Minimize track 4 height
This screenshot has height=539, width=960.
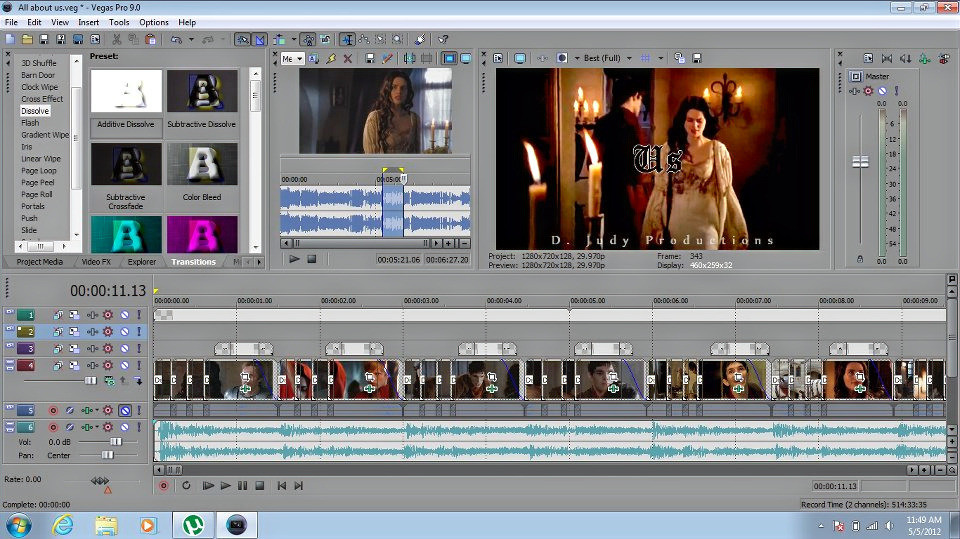click(10, 362)
